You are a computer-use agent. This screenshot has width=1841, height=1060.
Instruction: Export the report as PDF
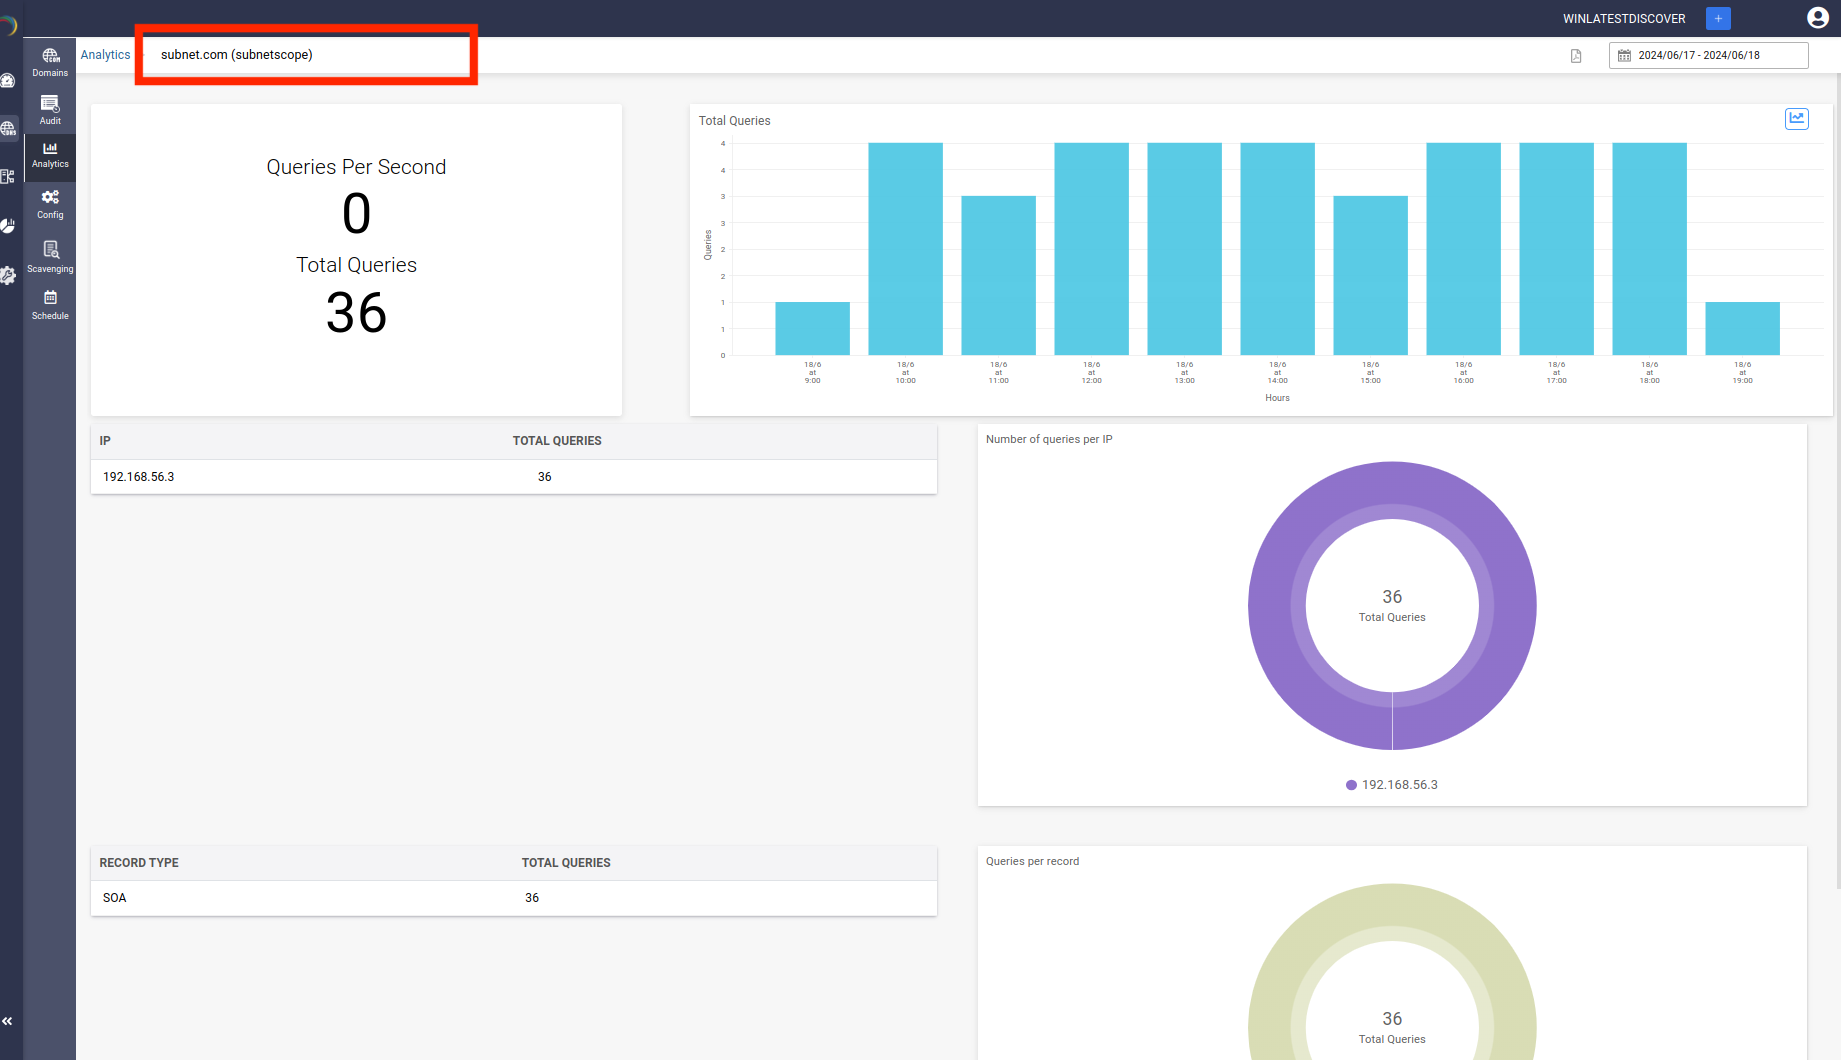[1576, 56]
